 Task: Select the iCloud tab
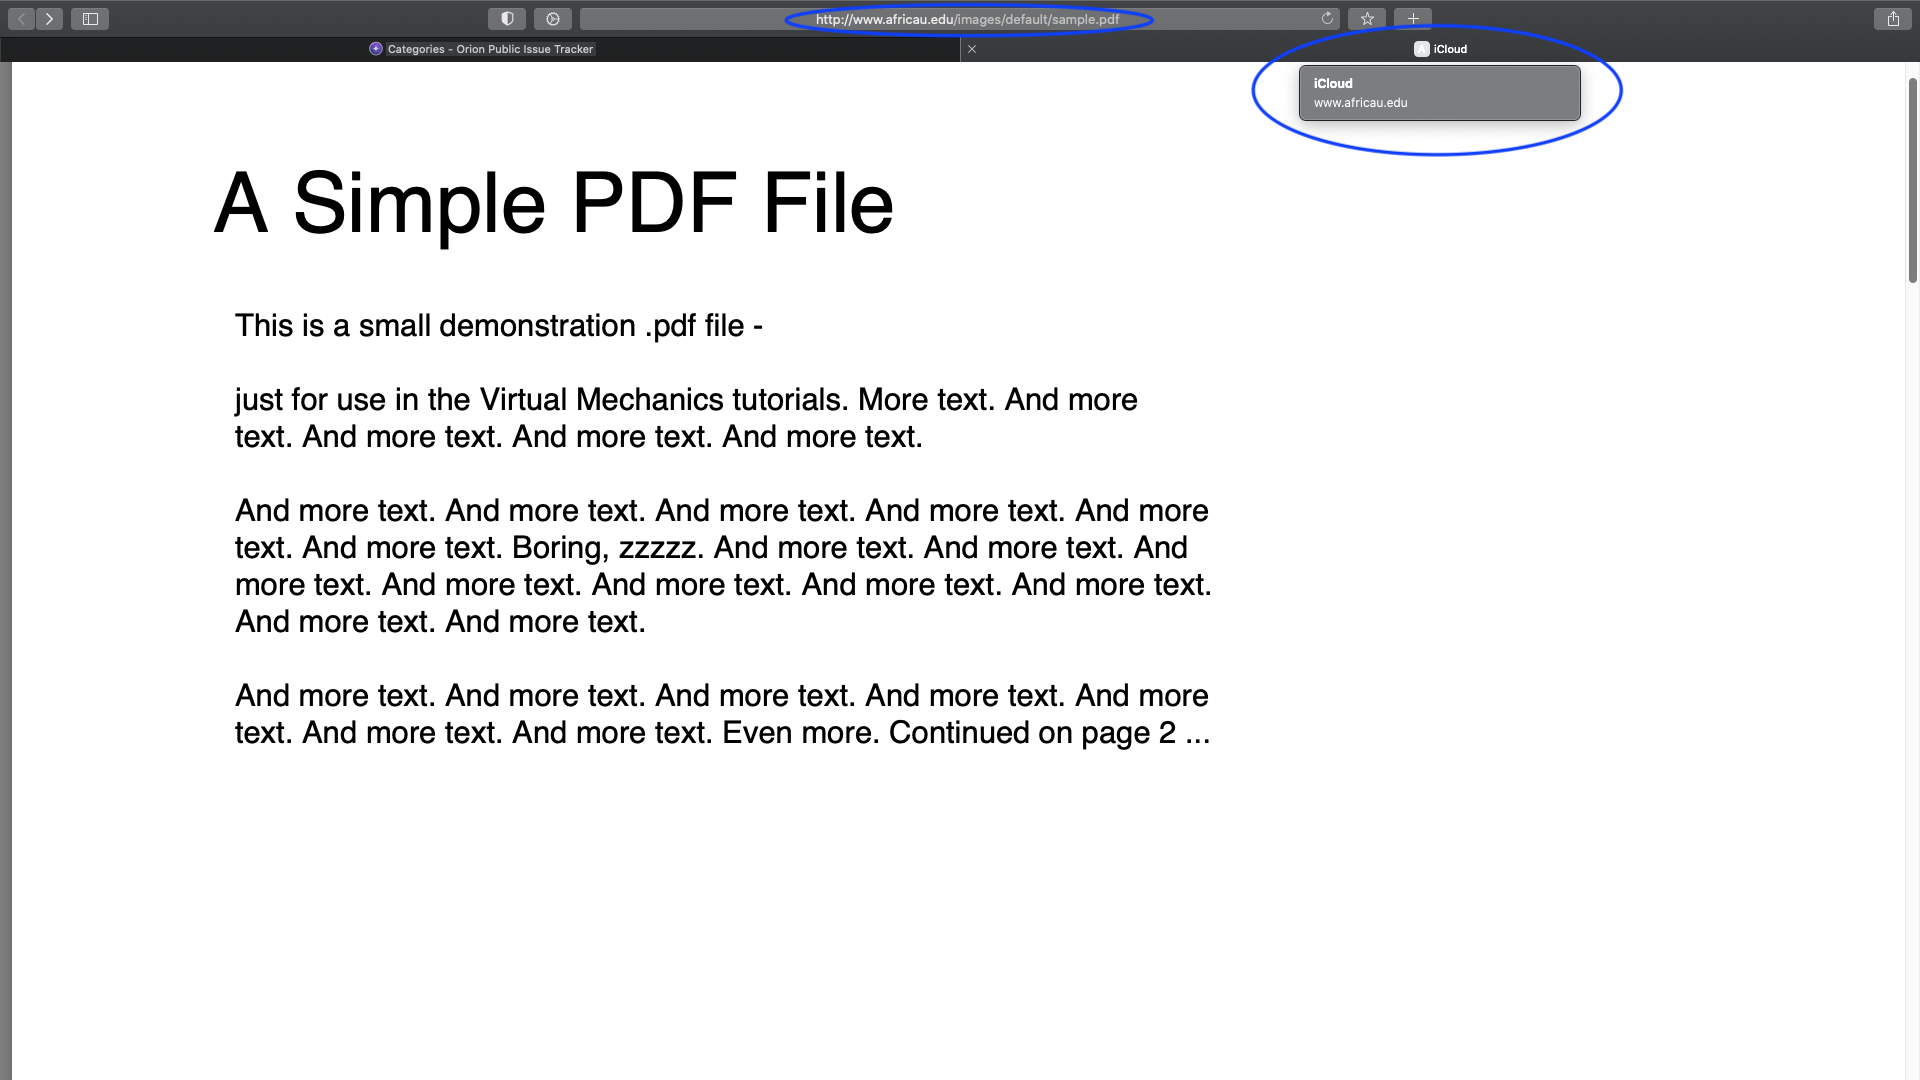pos(1449,49)
